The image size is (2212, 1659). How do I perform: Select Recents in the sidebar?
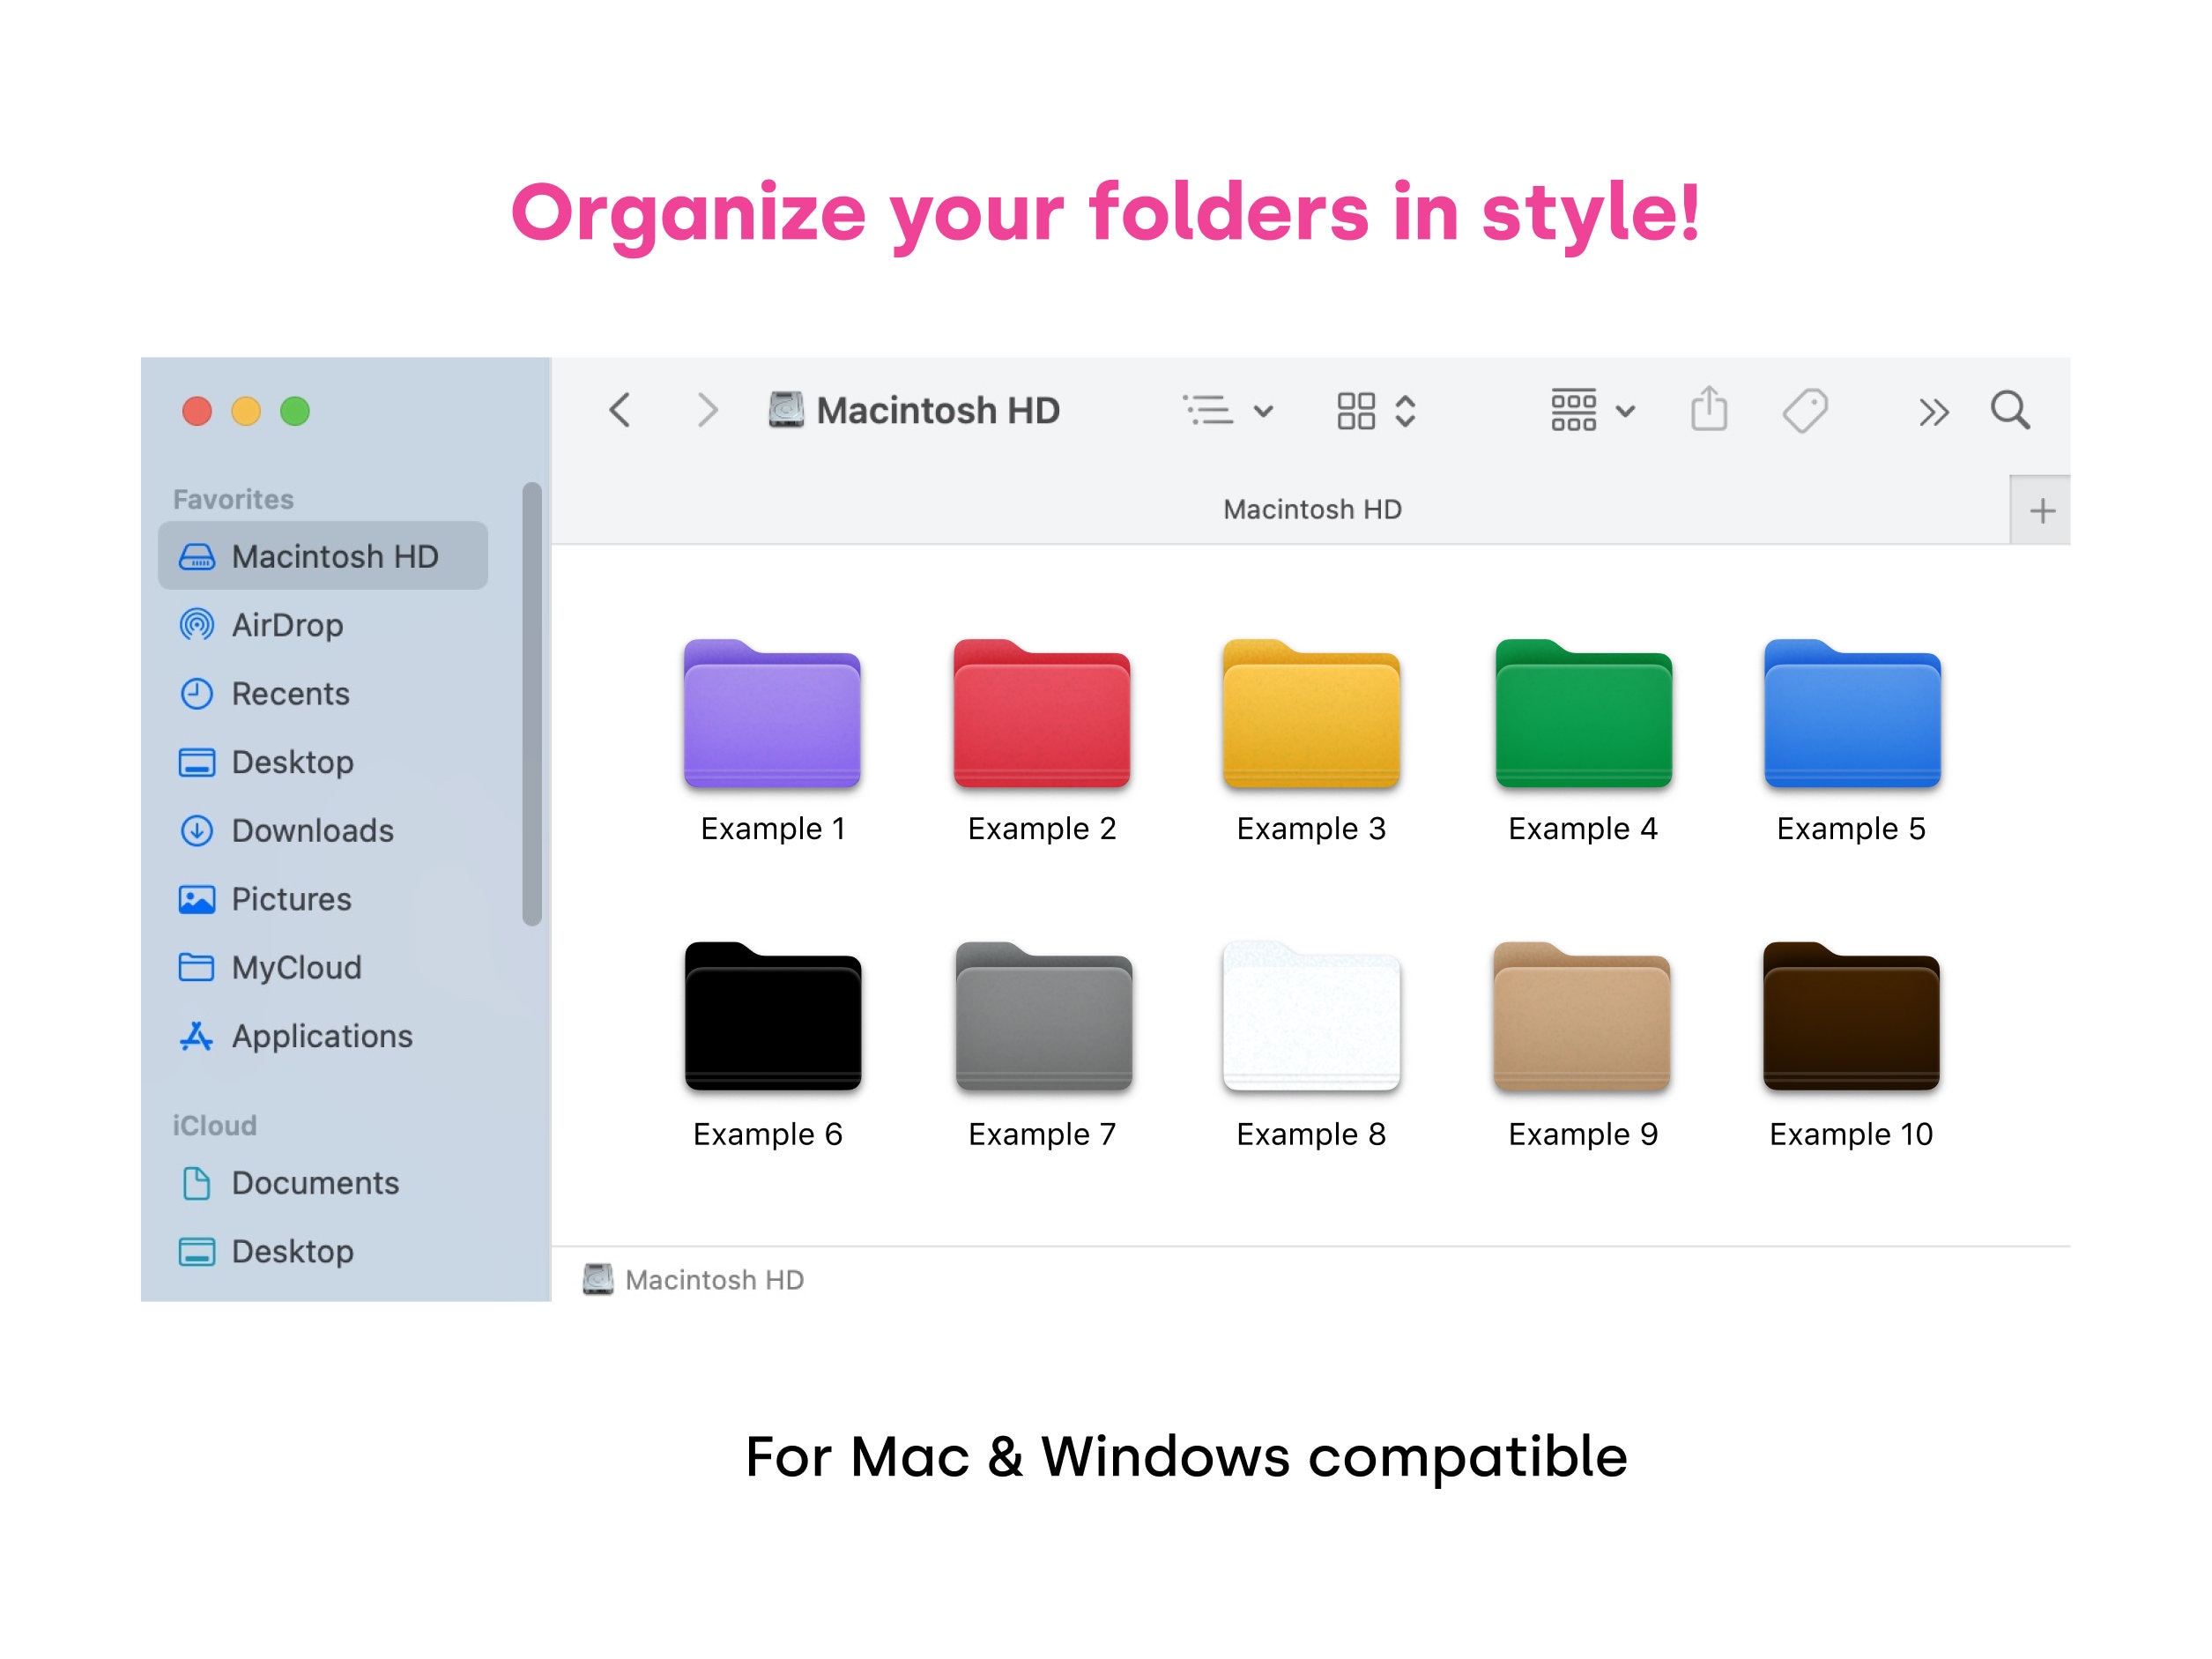click(x=290, y=693)
